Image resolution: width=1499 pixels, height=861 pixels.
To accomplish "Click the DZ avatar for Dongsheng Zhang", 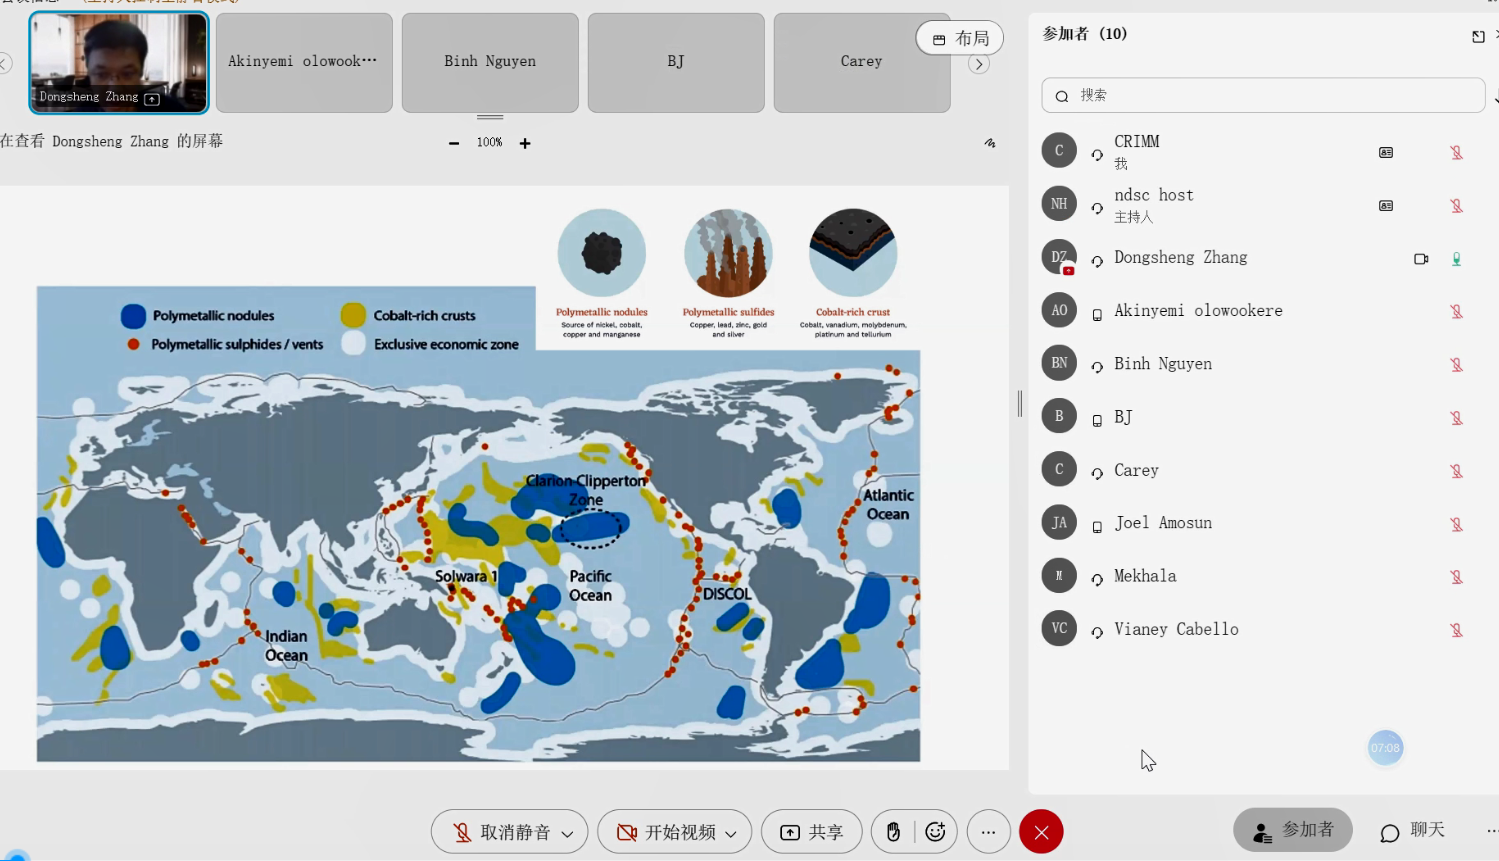I will [x=1059, y=257].
